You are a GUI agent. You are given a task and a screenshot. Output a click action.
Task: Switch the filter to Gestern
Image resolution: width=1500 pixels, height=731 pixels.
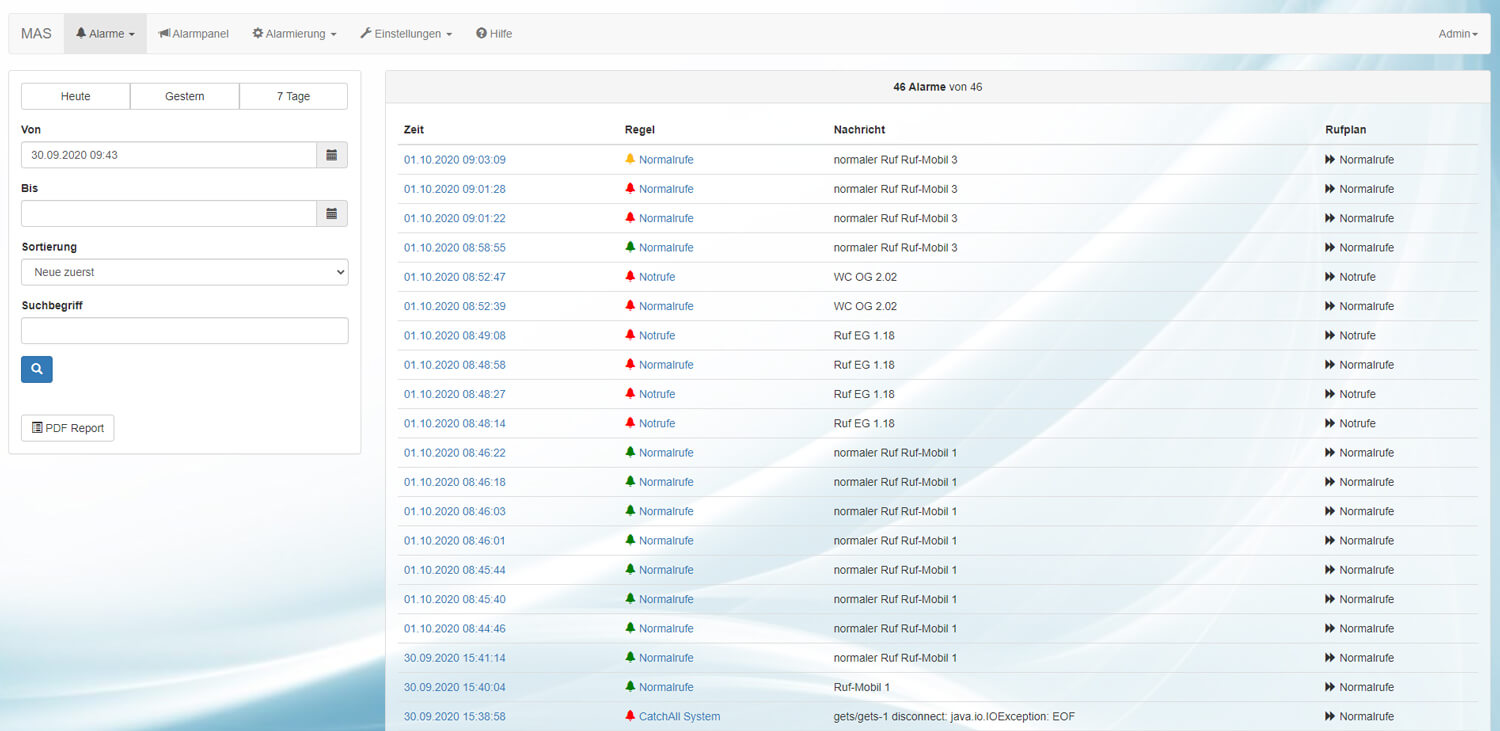[x=185, y=96]
